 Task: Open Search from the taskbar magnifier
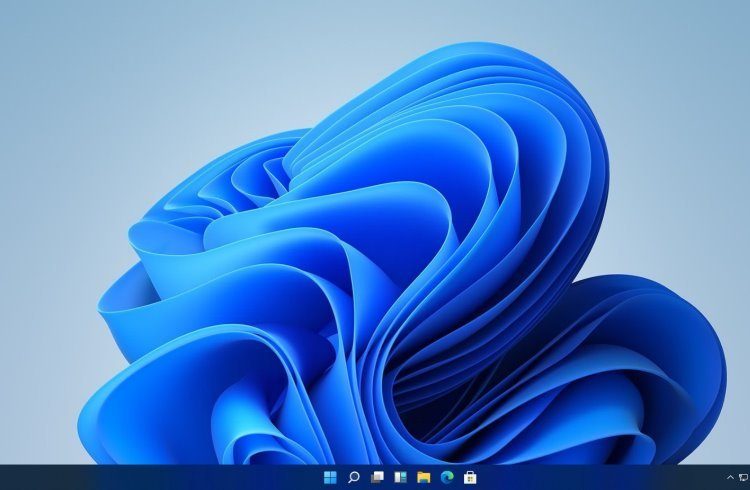tap(354, 478)
